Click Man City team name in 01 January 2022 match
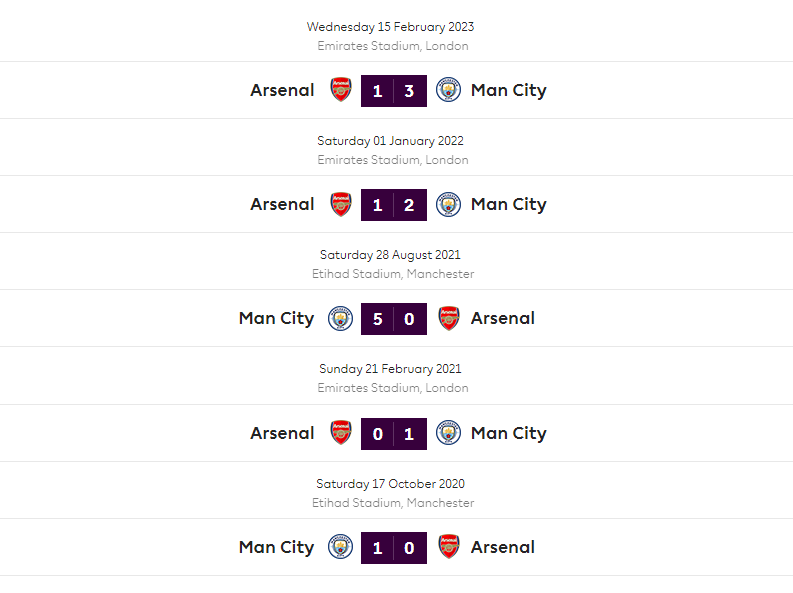This screenshot has width=793, height=593. 508,204
